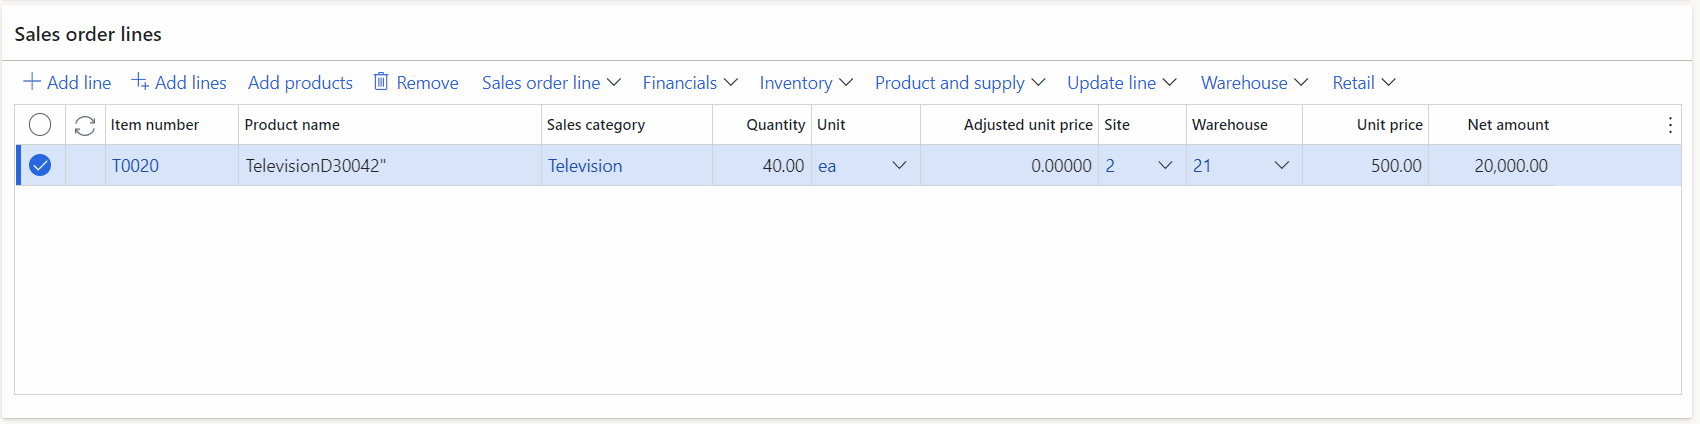Toggle the select-all rows circle
The image size is (1700, 424).
click(40, 125)
